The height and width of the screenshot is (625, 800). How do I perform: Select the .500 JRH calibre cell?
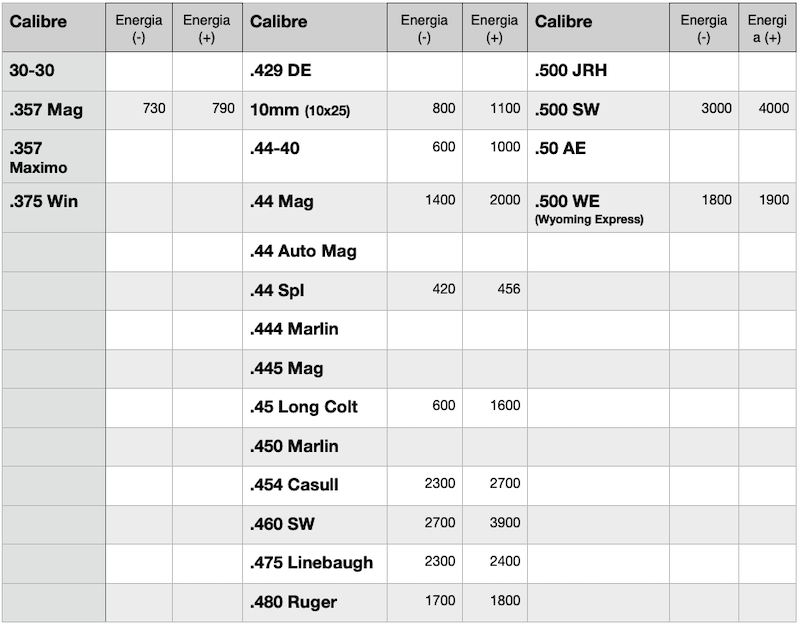pos(571,71)
